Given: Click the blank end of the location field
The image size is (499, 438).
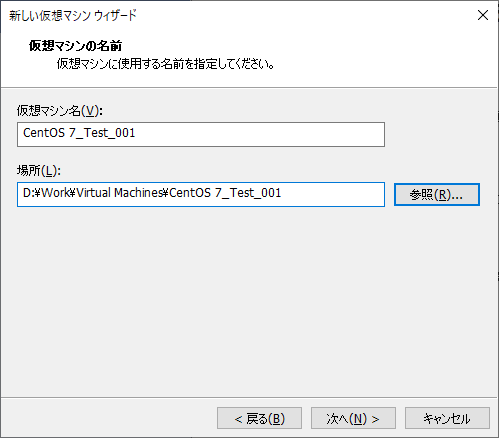Looking at the screenshot, I should pyautogui.click(x=333, y=194).
